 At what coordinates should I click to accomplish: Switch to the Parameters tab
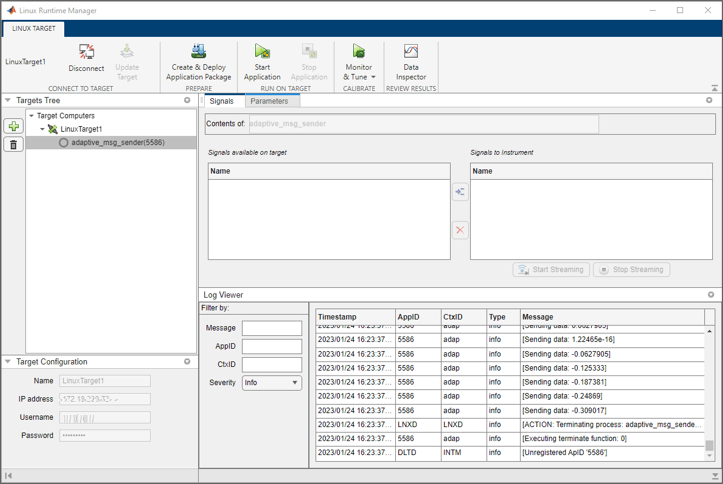[269, 101]
